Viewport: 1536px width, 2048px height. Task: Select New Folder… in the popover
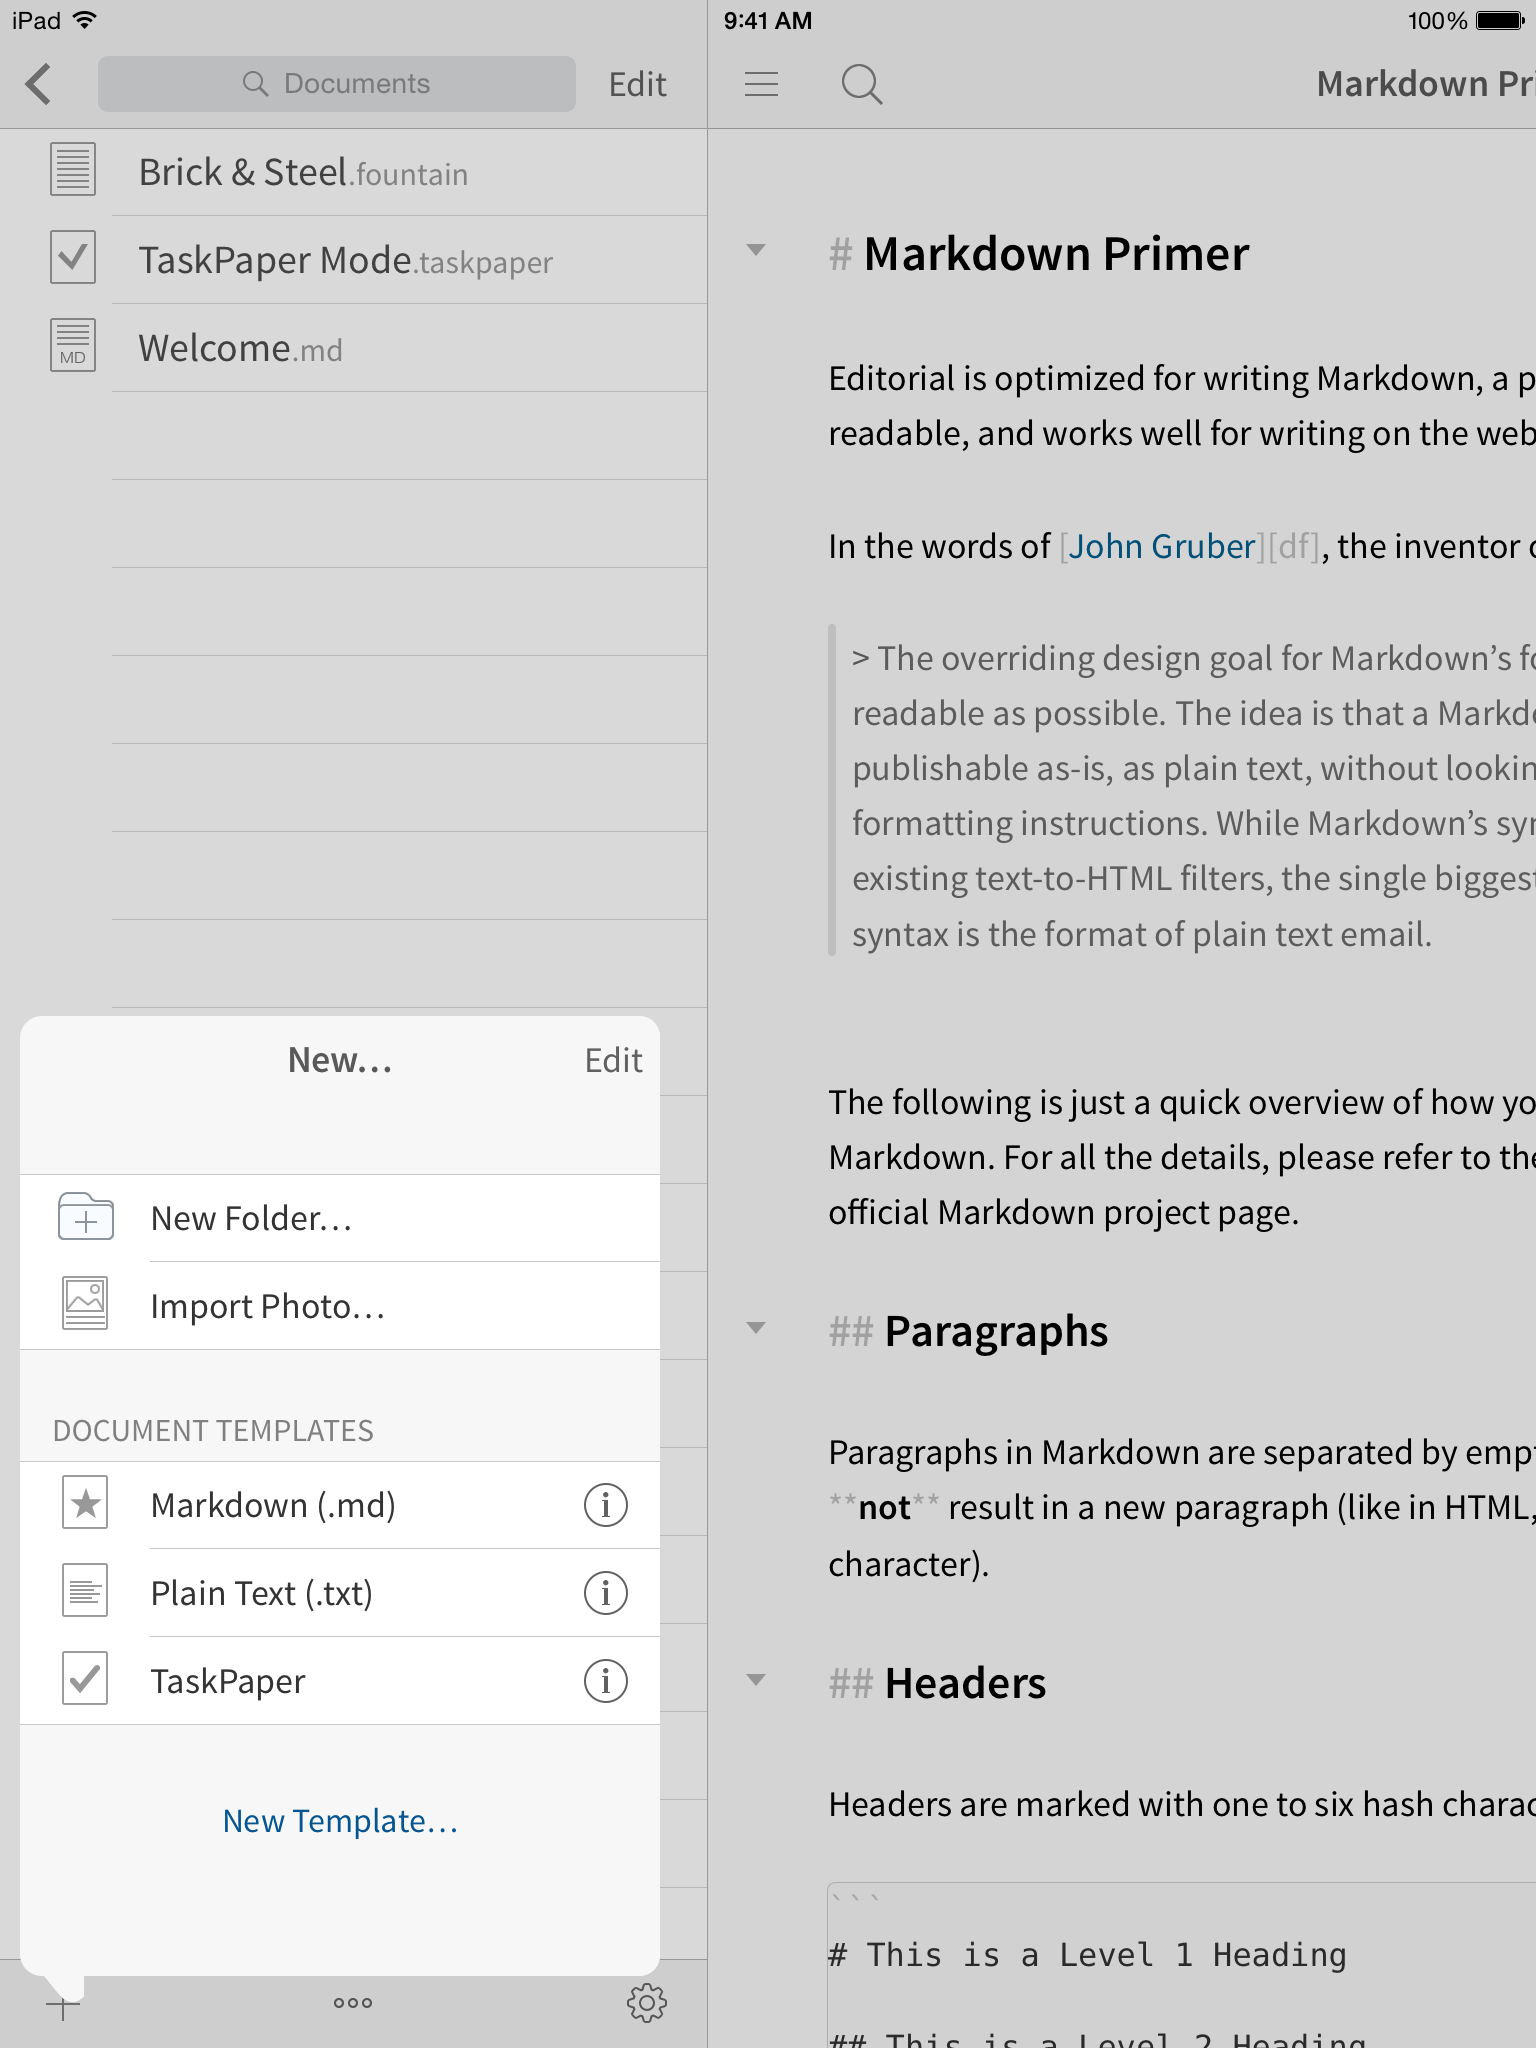tap(250, 1218)
